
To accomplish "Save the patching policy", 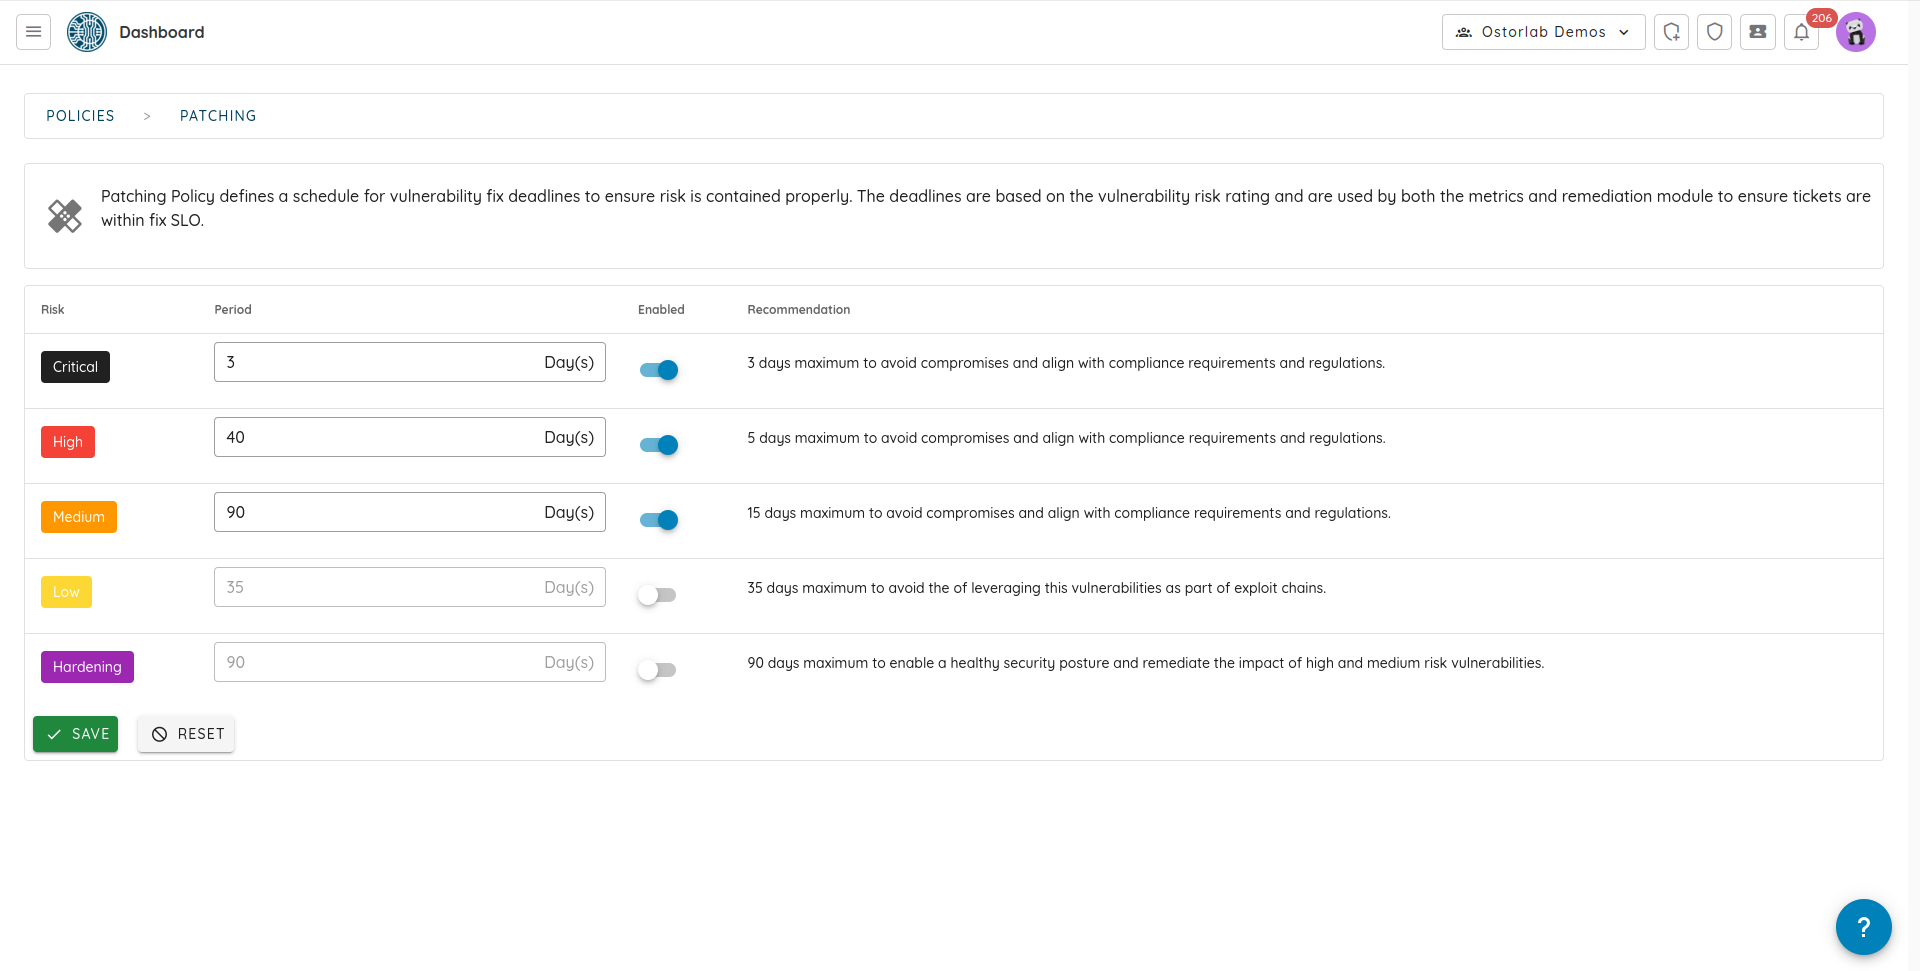I will coord(76,734).
